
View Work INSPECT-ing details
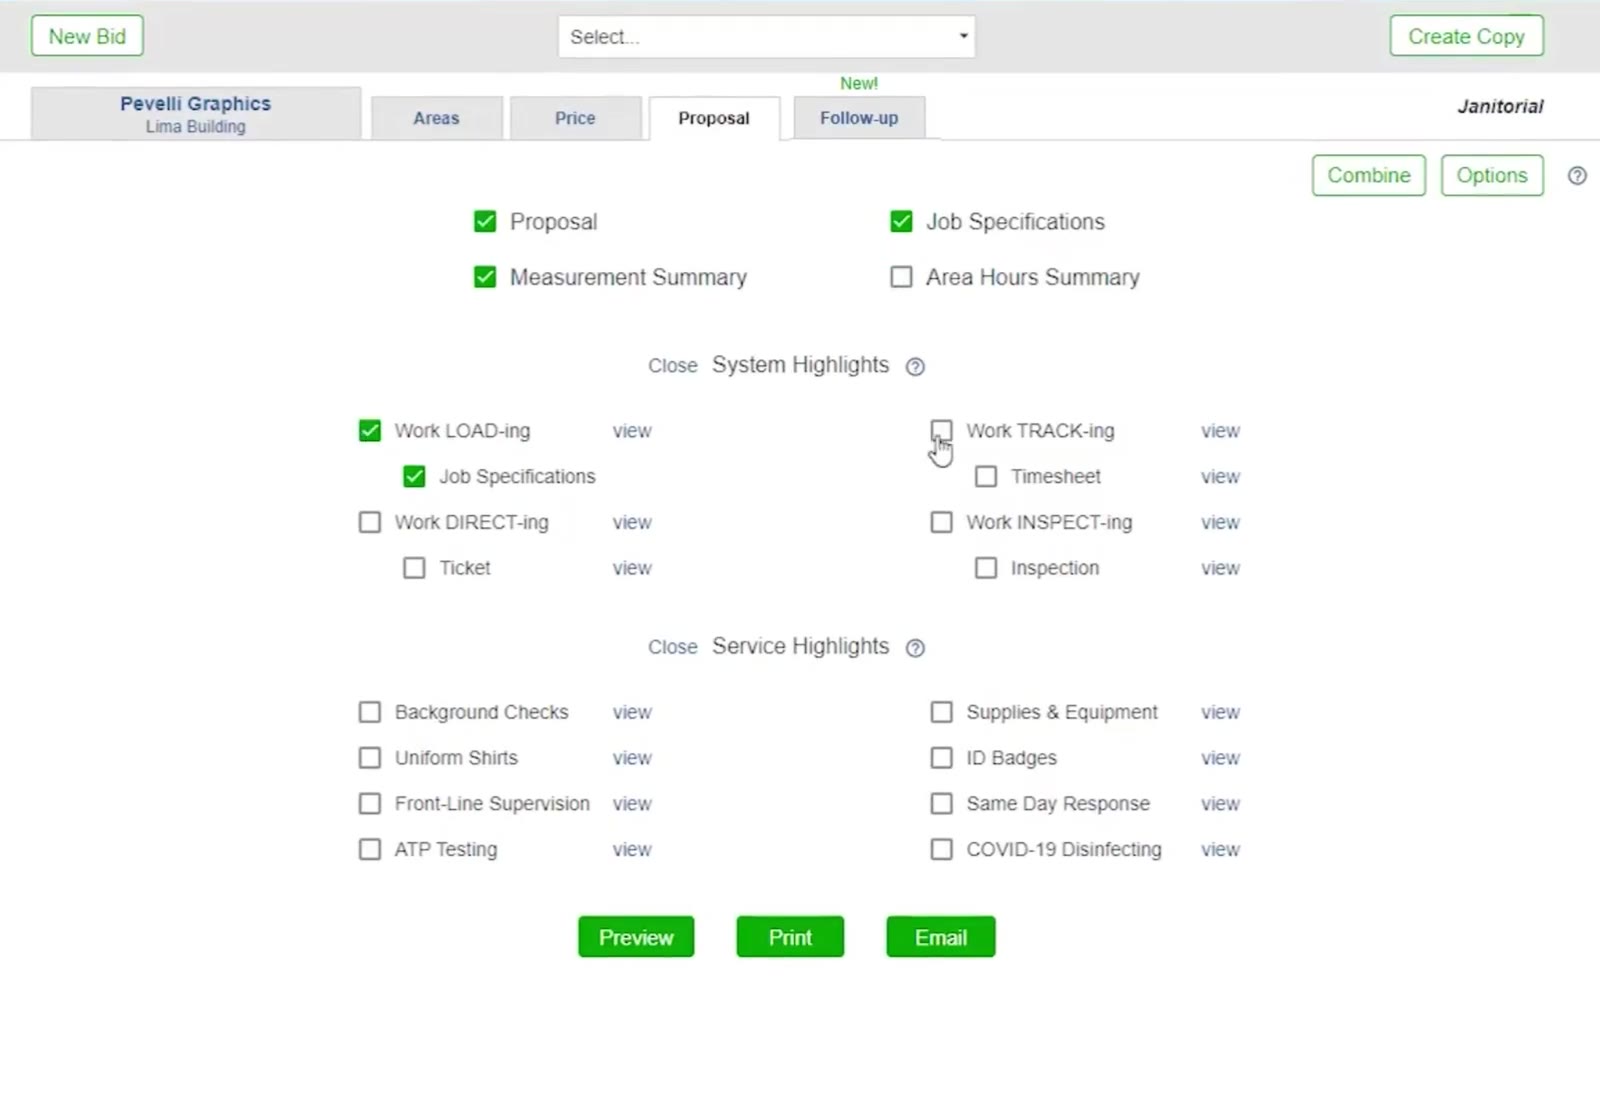pos(1220,522)
